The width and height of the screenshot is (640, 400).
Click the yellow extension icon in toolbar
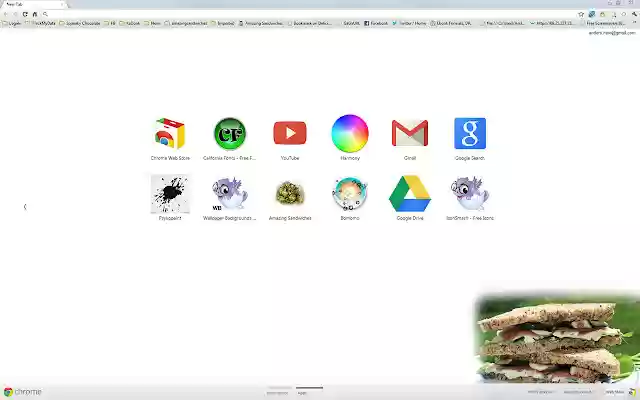click(602, 14)
